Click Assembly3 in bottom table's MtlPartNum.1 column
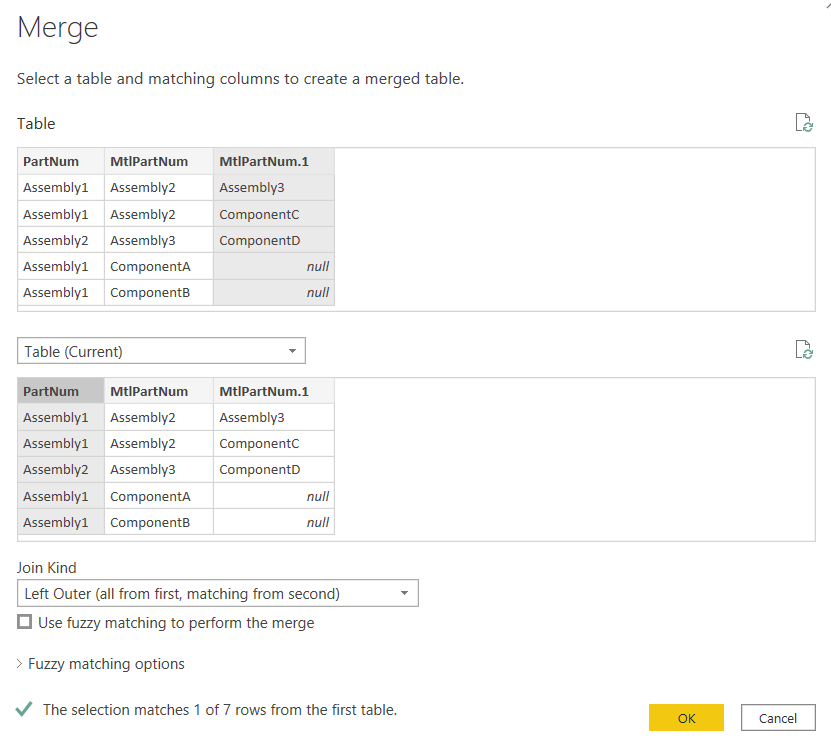831x741 pixels. coord(274,417)
